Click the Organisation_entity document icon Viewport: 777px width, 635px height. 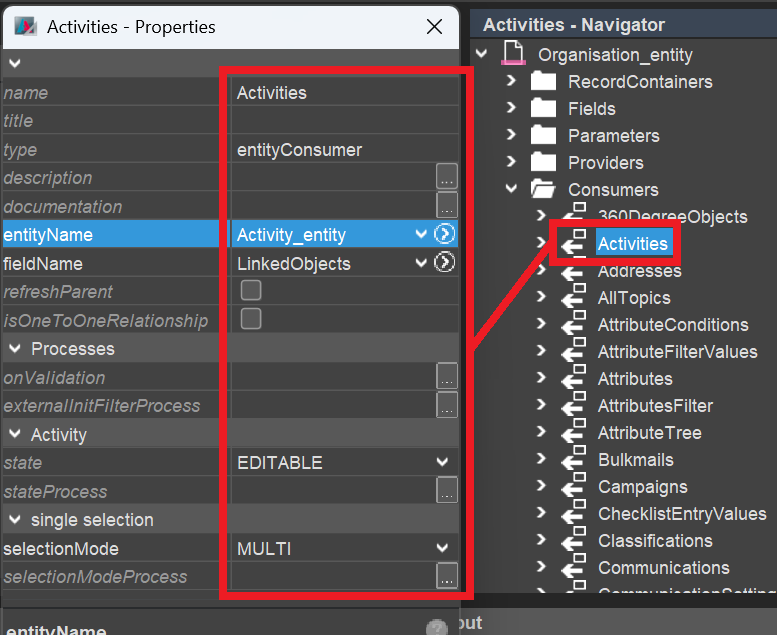(513, 54)
